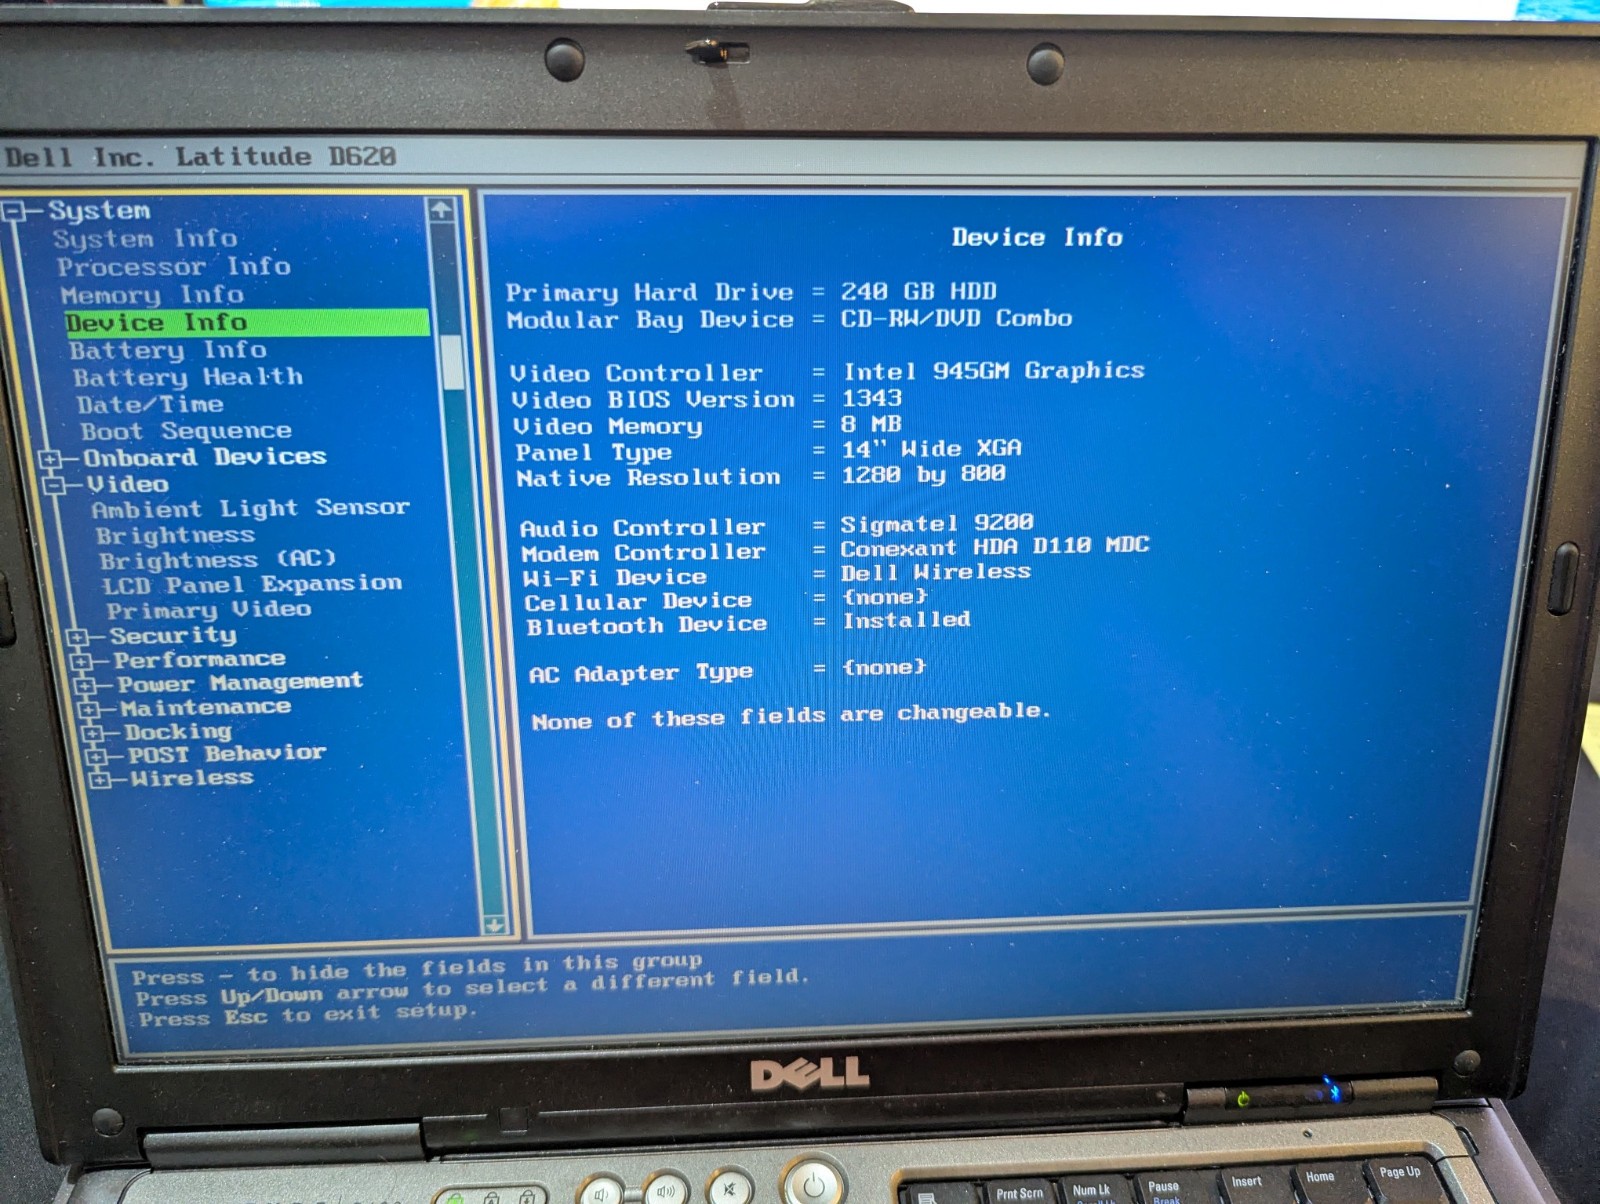
Task: Select System Info in the tree
Action: (145, 238)
